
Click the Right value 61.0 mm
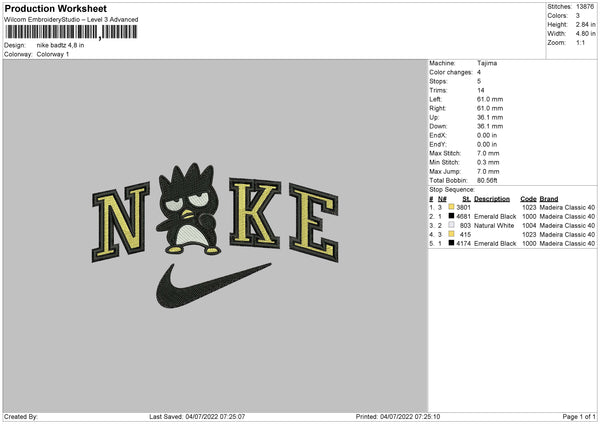tap(490, 108)
